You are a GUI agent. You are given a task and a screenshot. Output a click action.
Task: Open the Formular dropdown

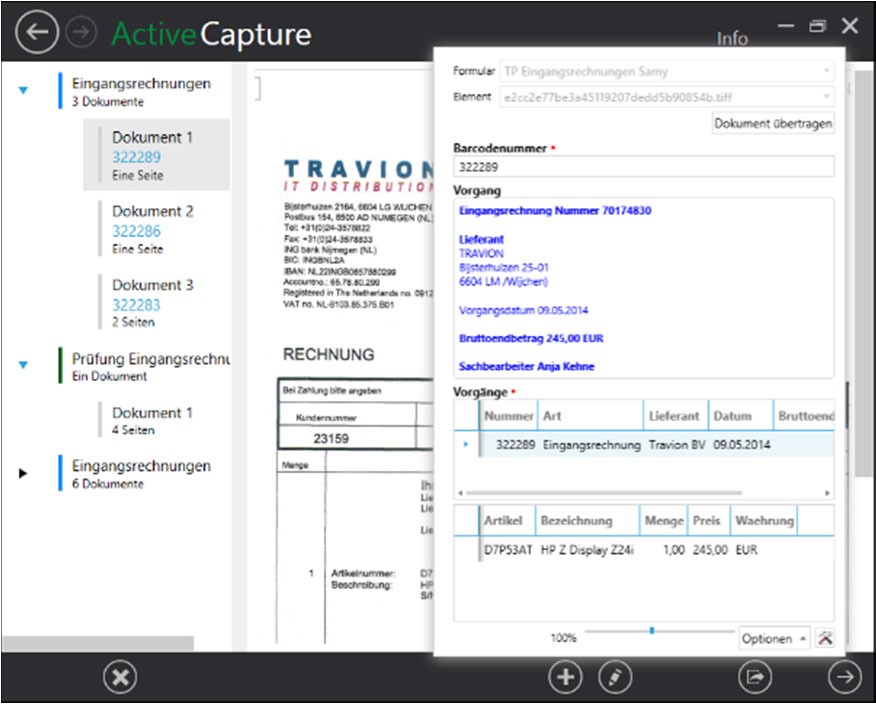tap(828, 71)
